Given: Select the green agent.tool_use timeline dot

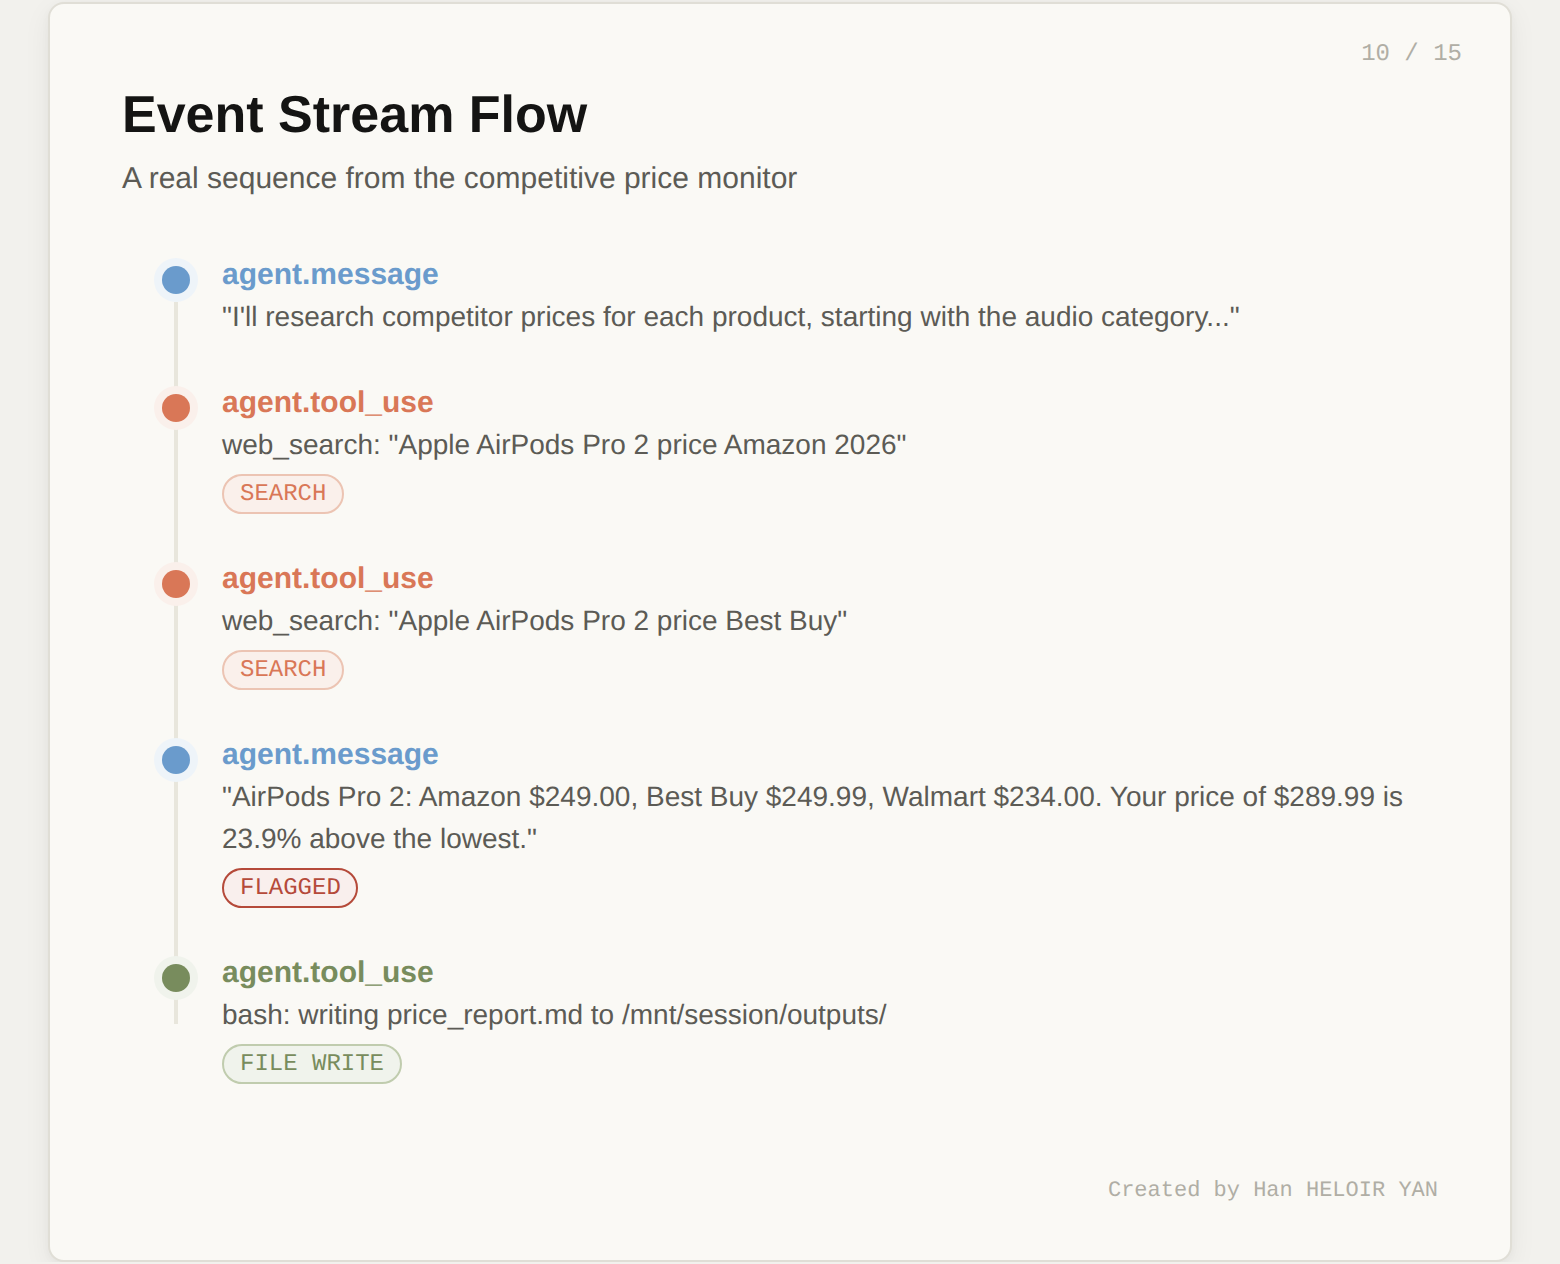Looking at the screenshot, I should 175,978.
